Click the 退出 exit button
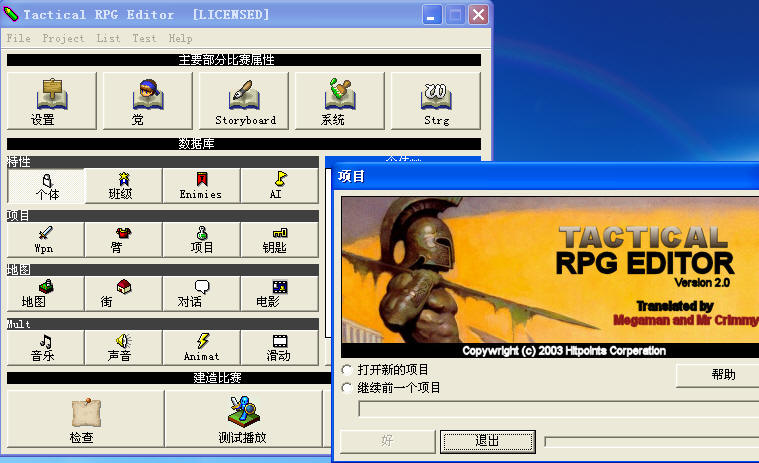759x463 pixels. pyautogui.click(x=487, y=441)
